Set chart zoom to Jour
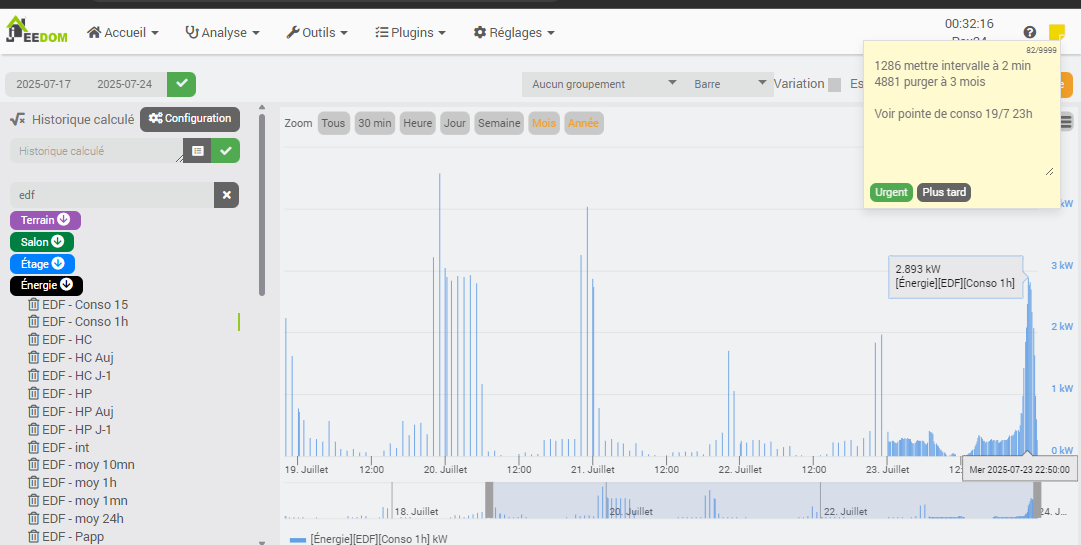This screenshot has width=1081, height=545. pyautogui.click(x=454, y=123)
